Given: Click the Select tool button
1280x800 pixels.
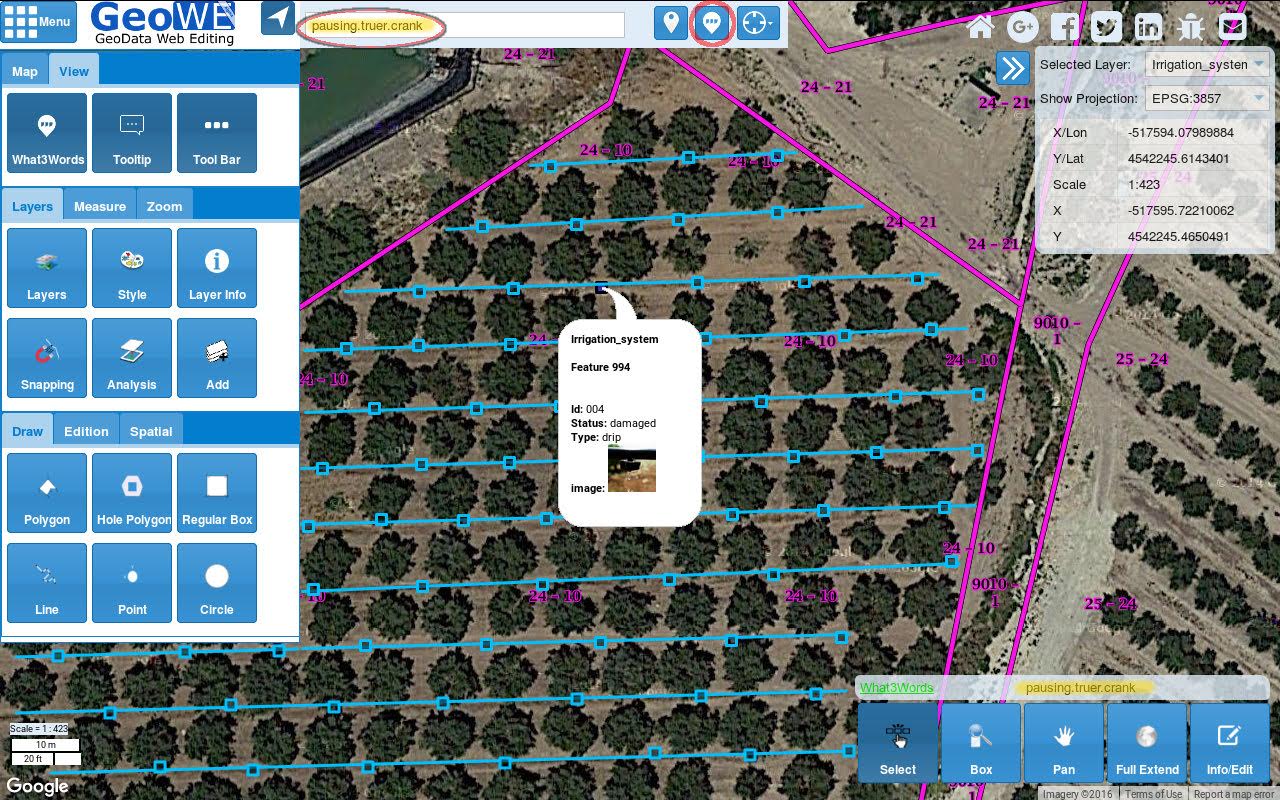Looking at the screenshot, I should coord(898,743).
